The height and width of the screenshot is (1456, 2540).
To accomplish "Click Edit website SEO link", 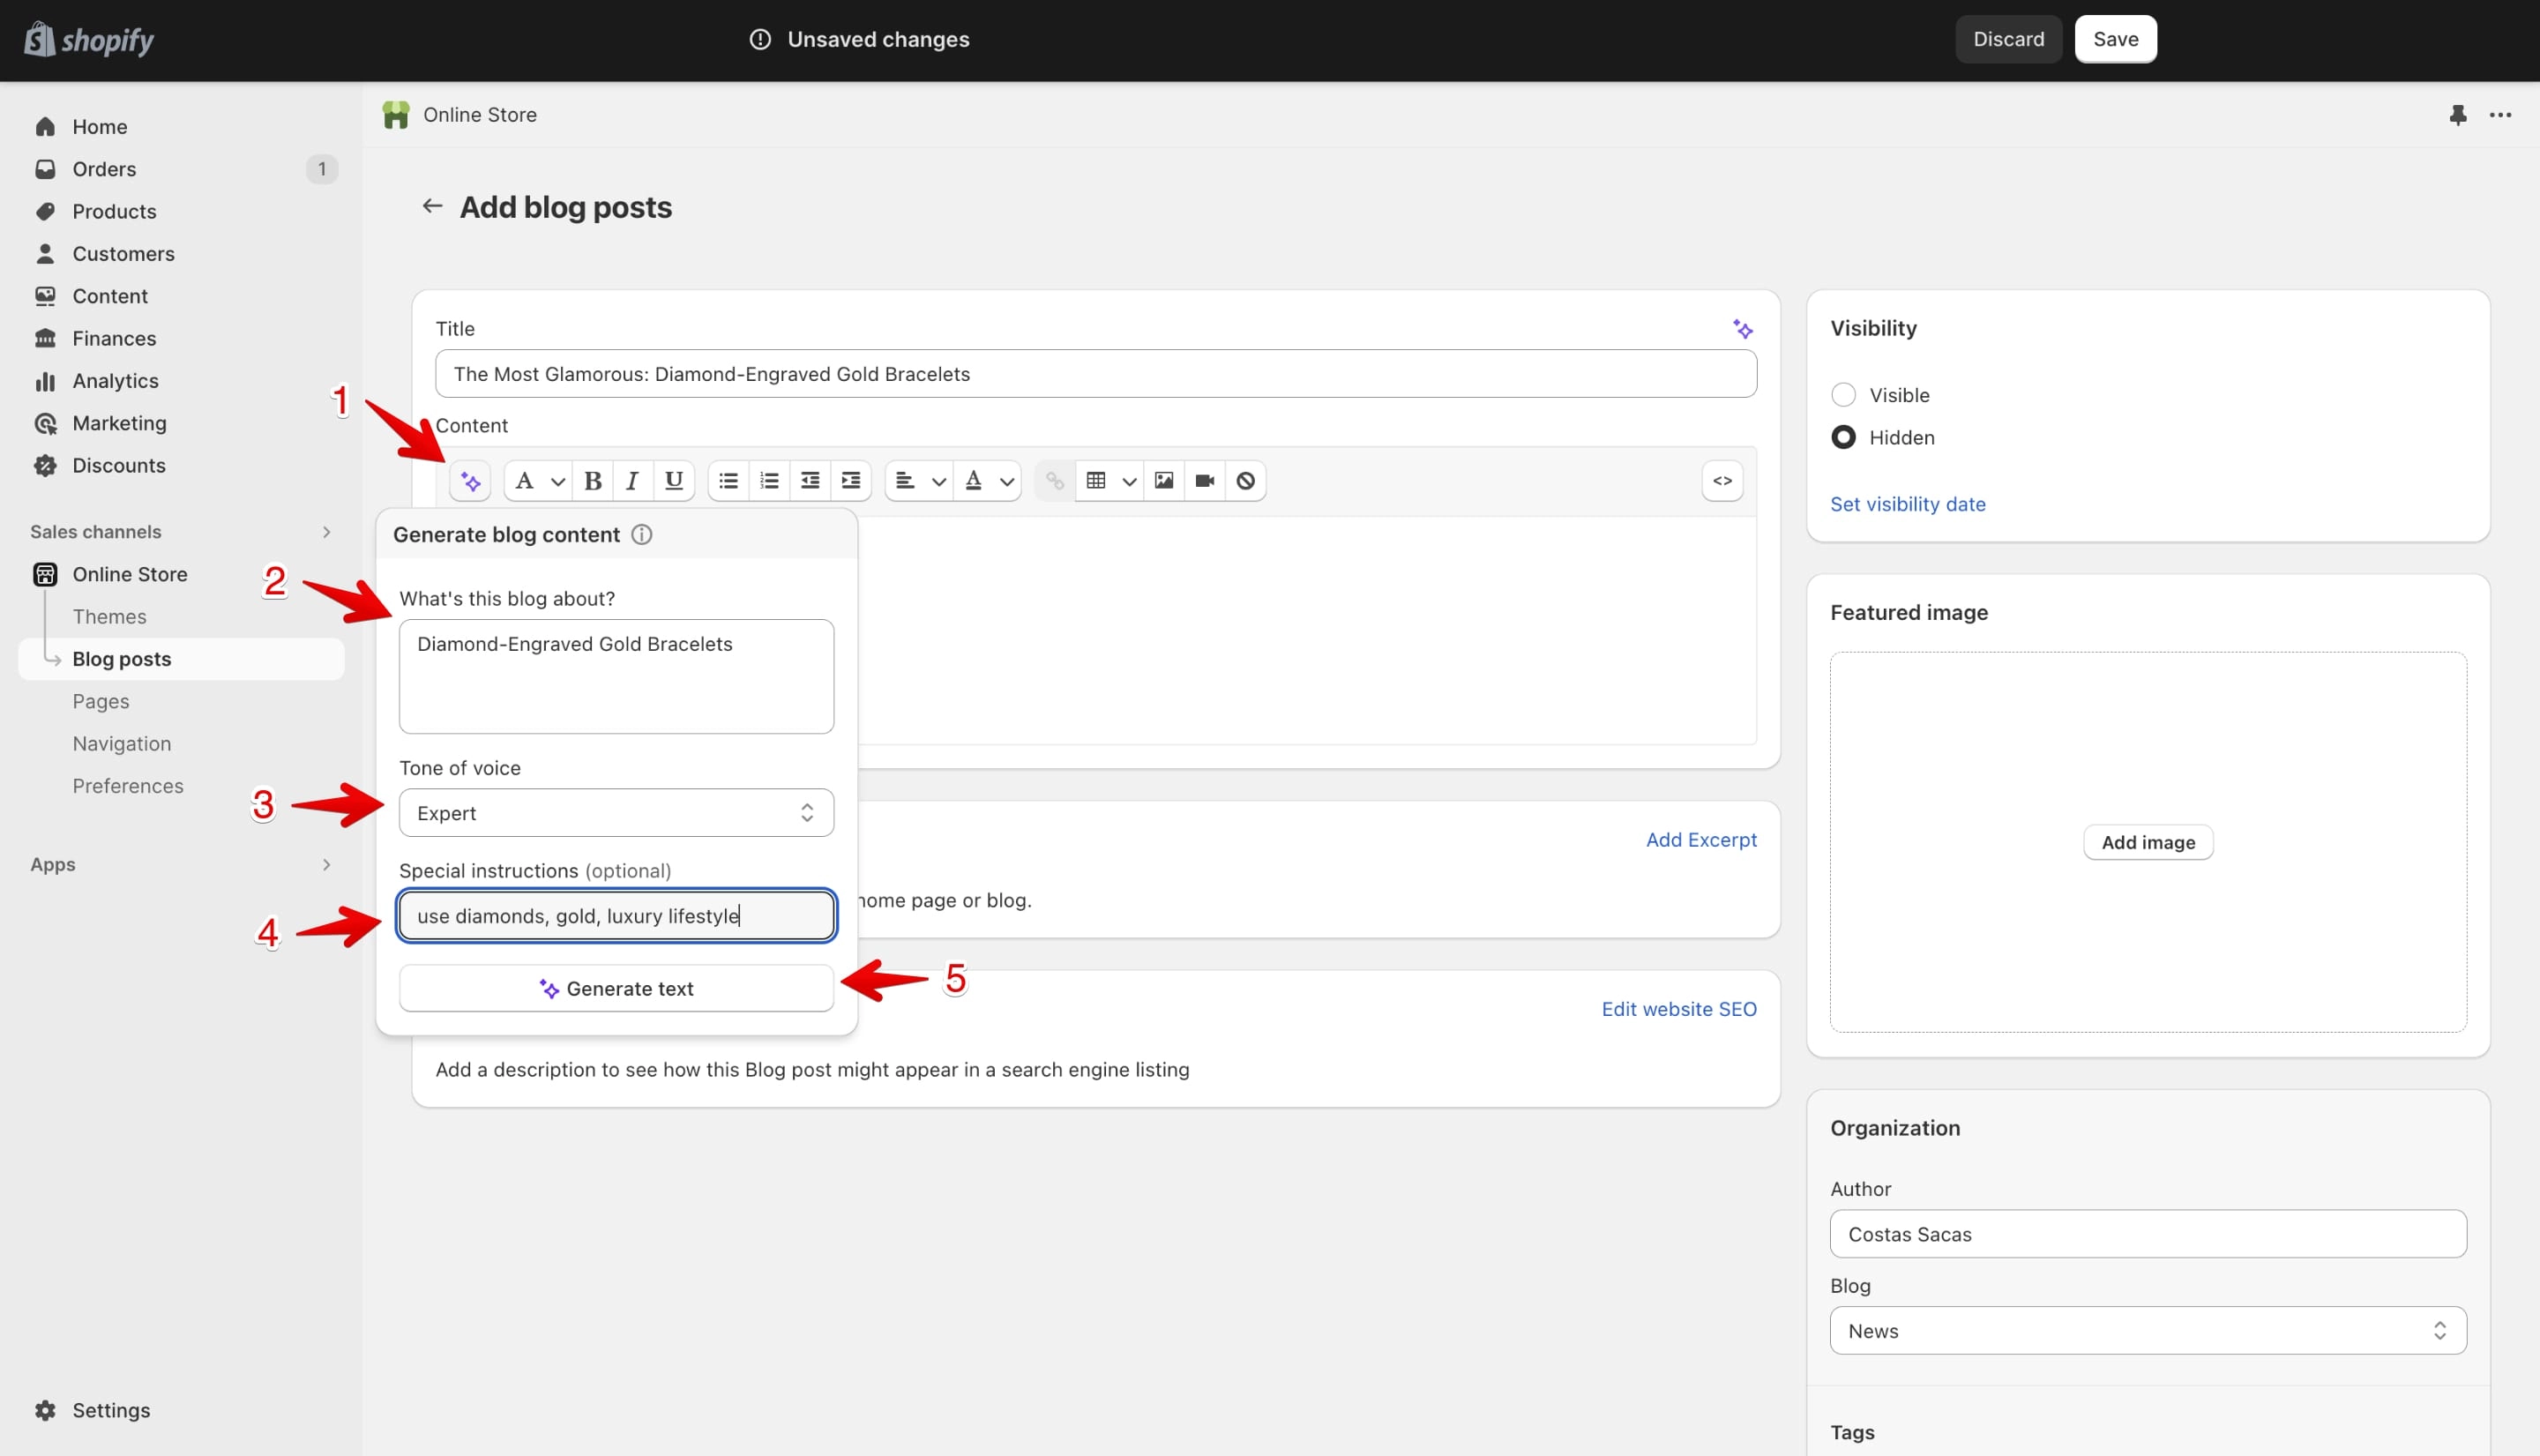I will pos(1679,1009).
